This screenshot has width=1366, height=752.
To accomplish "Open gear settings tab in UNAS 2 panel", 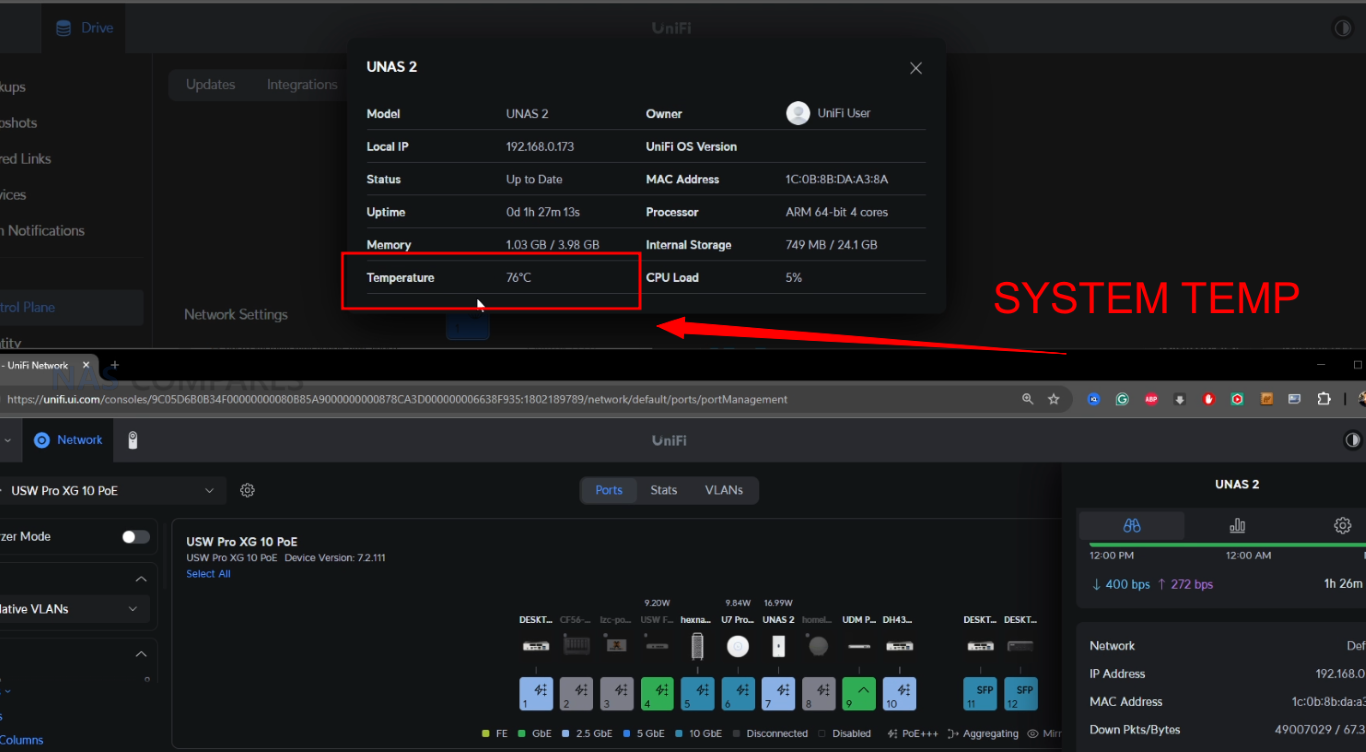I will click(1342, 525).
